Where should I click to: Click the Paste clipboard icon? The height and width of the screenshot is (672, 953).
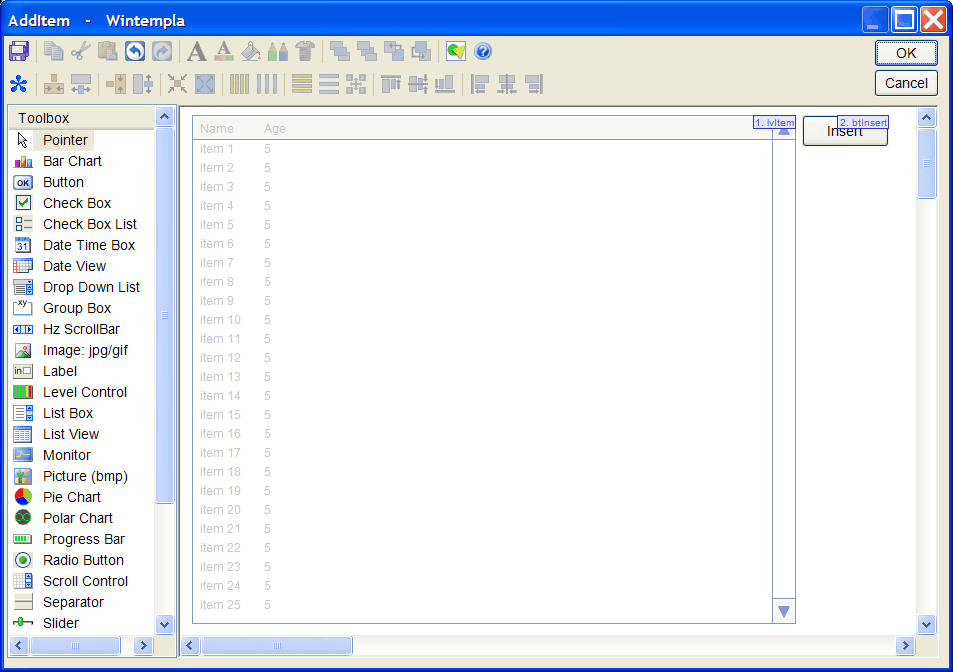[x=108, y=51]
